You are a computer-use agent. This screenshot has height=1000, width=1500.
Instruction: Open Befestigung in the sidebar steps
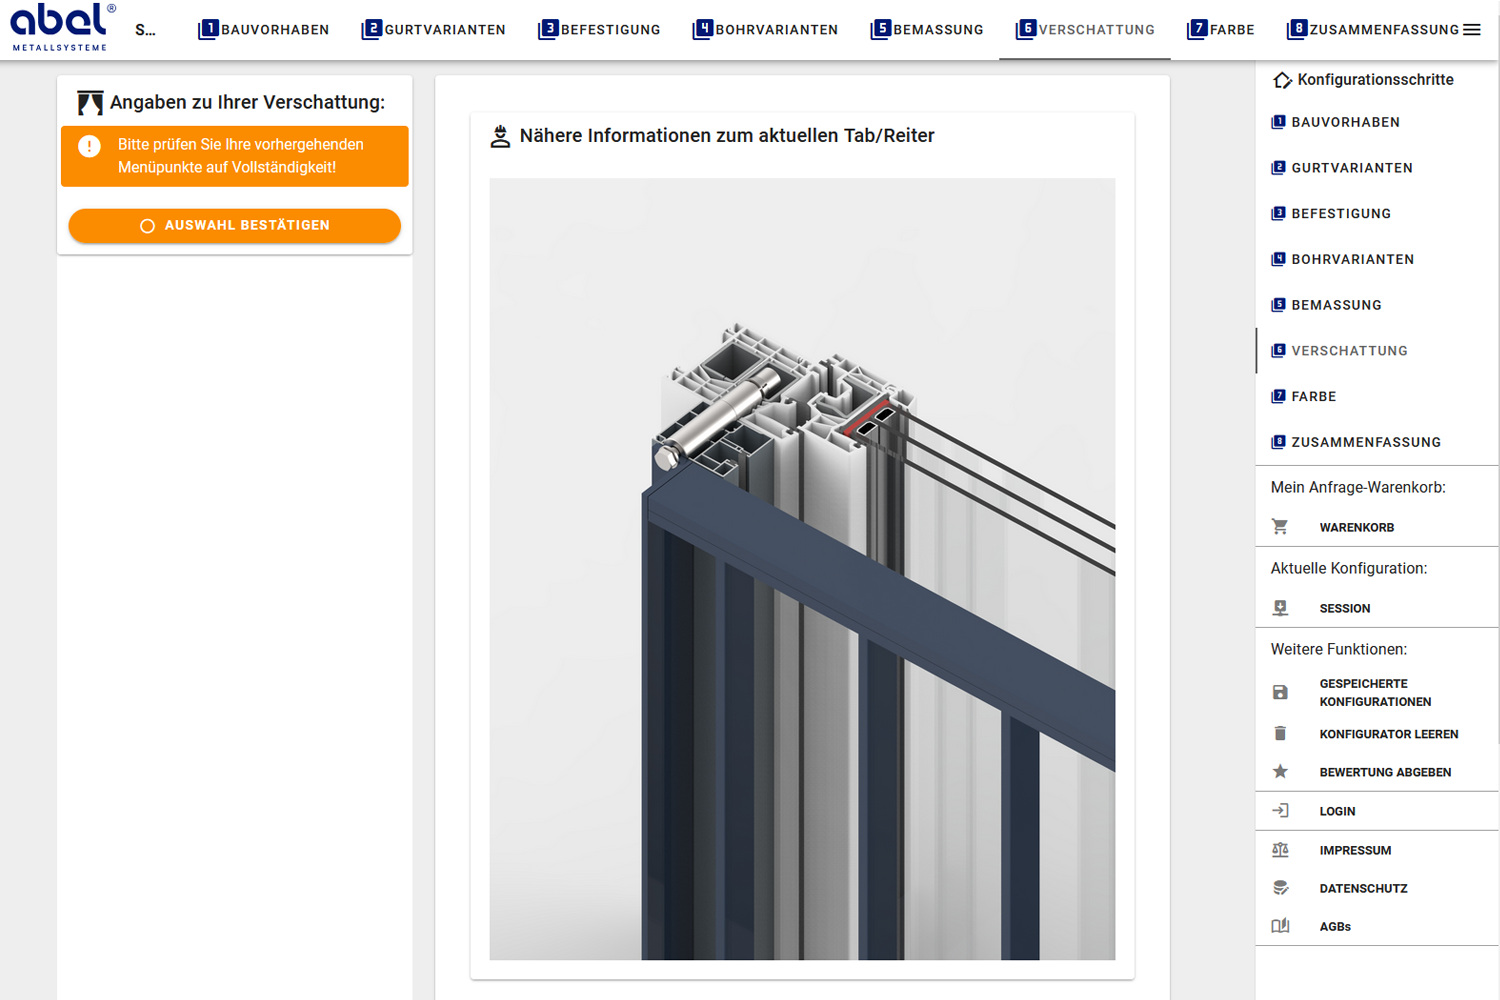coord(1377,214)
